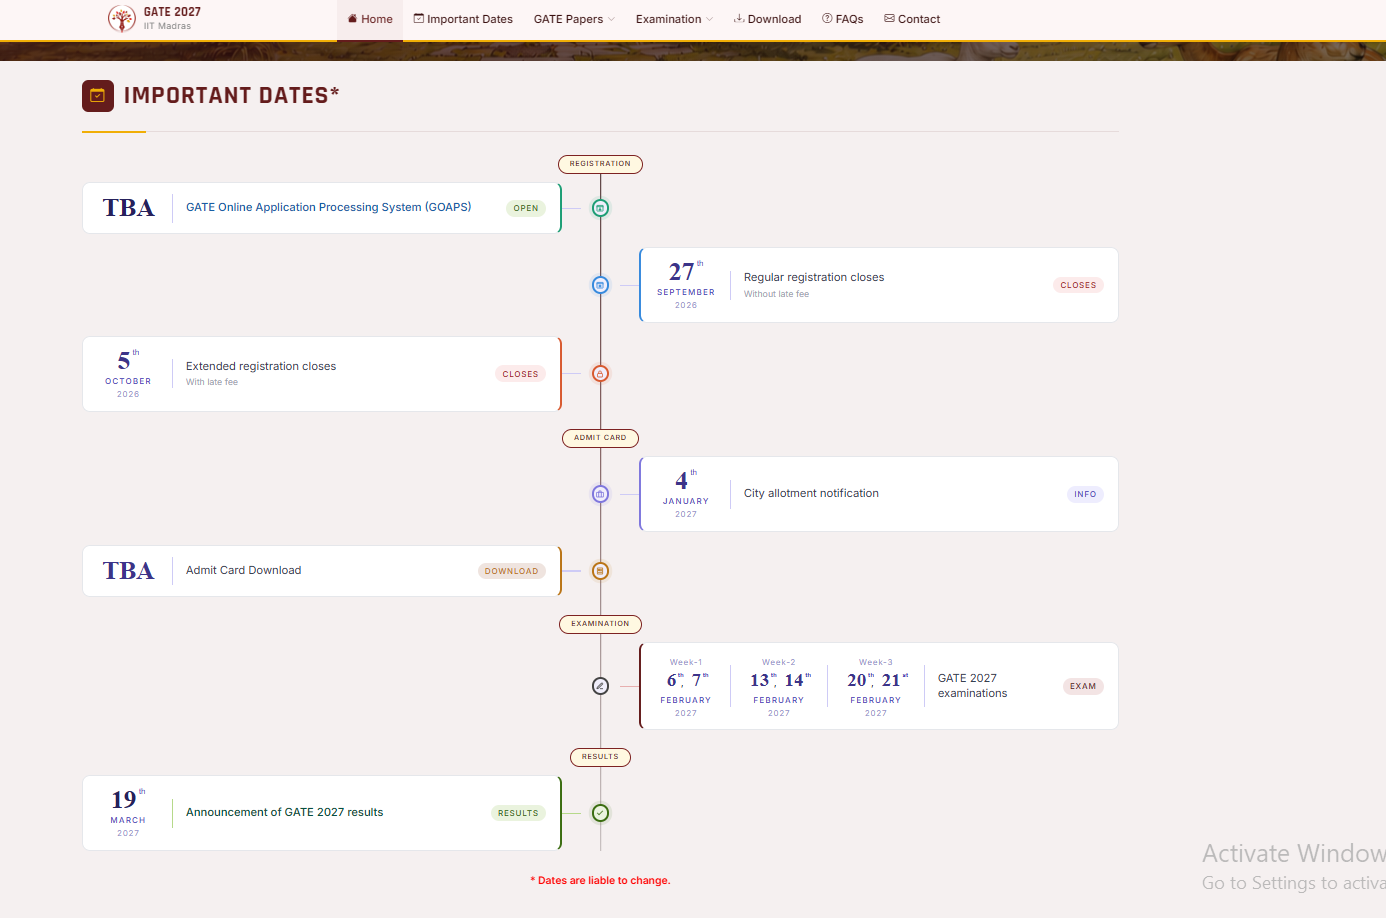Click the green registration-open timeline node
This screenshot has height=918, width=1386.
tap(600, 208)
